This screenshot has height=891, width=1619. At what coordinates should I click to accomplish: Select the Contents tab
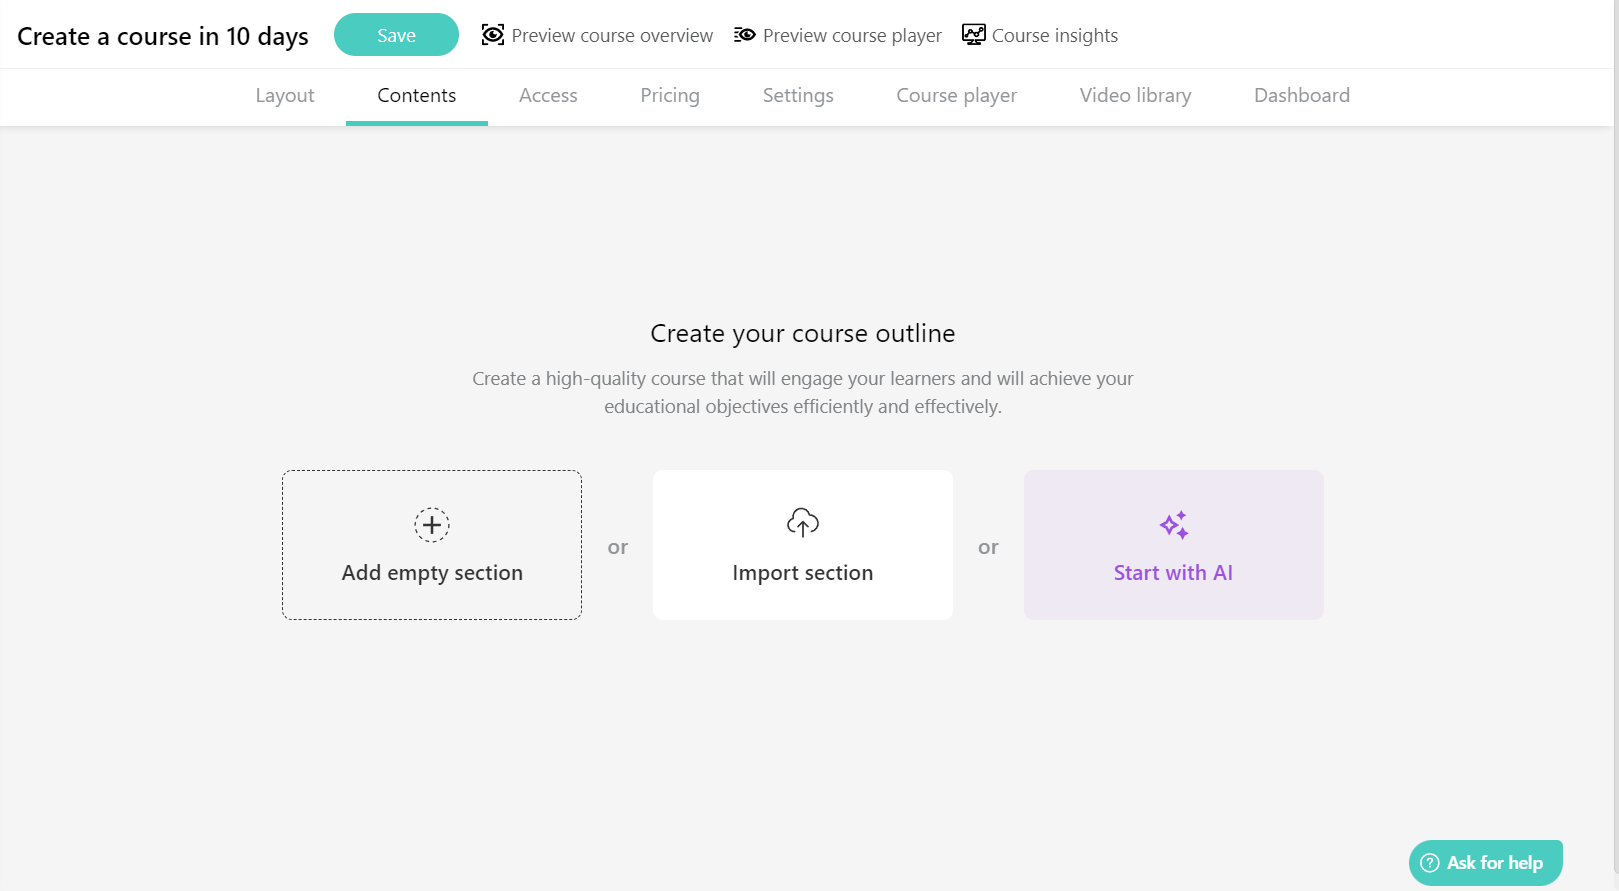[416, 95]
